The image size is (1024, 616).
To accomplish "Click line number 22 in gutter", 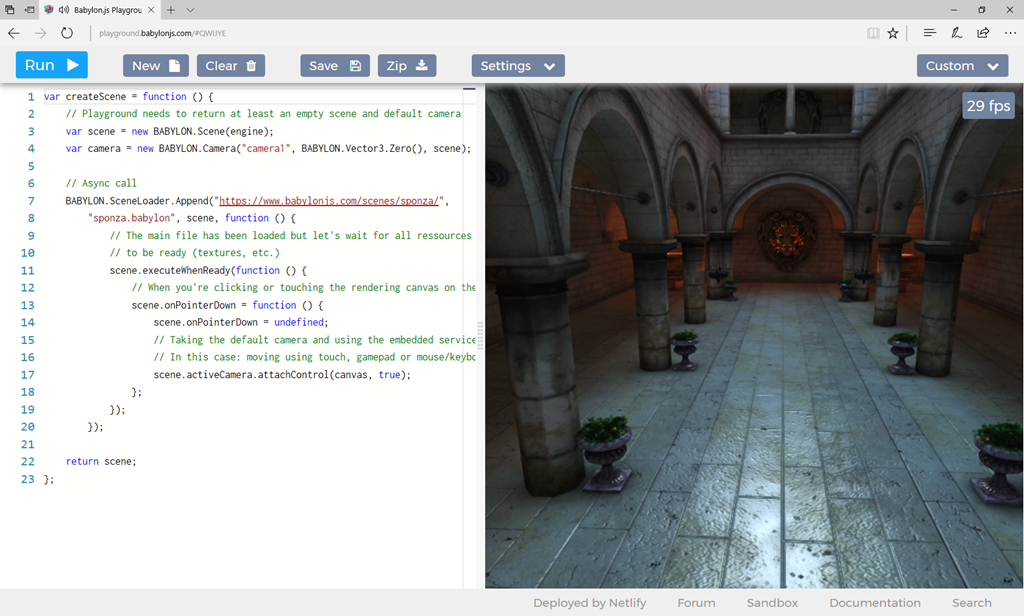I will [27, 461].
